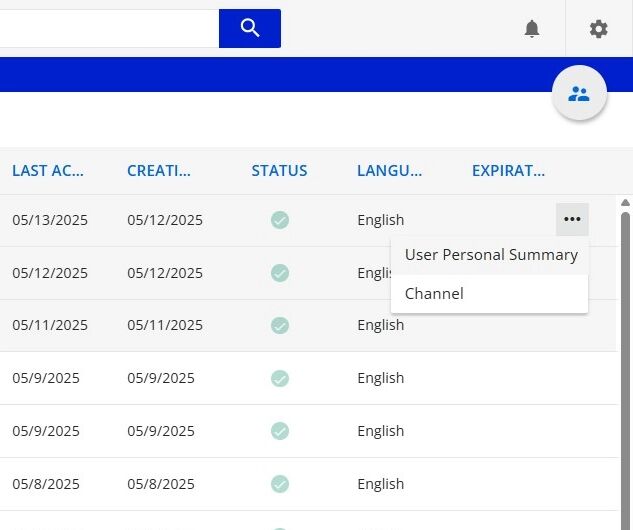Click the scrollbar up arrow
Image resolution: width=633 pixels, height=530 pixels.
click(x=626, y=202)
